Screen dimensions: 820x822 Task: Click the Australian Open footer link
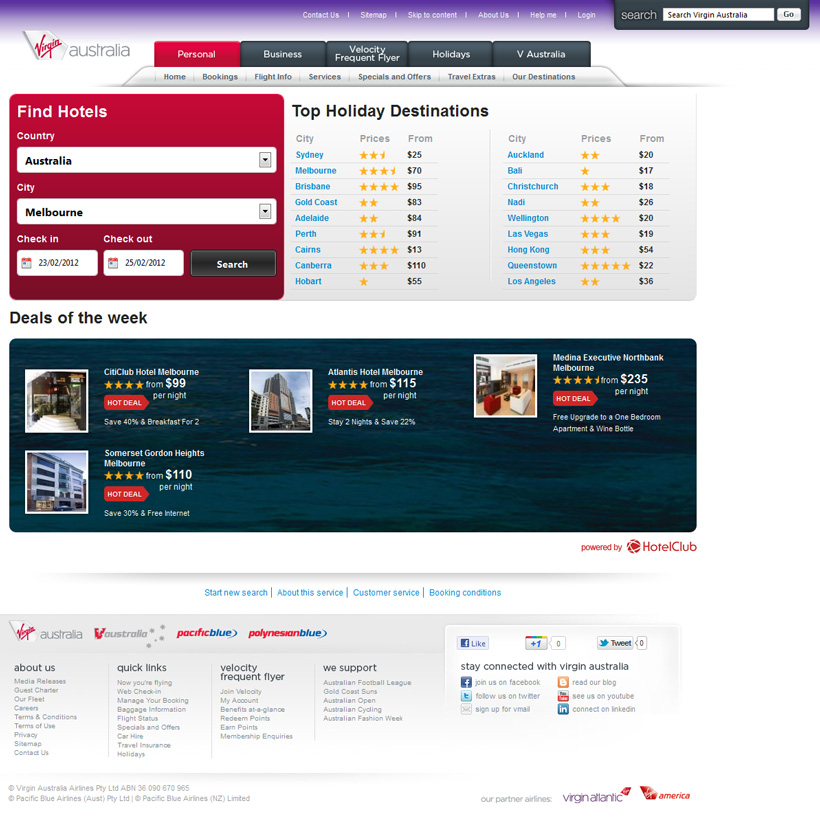point(349,700)
